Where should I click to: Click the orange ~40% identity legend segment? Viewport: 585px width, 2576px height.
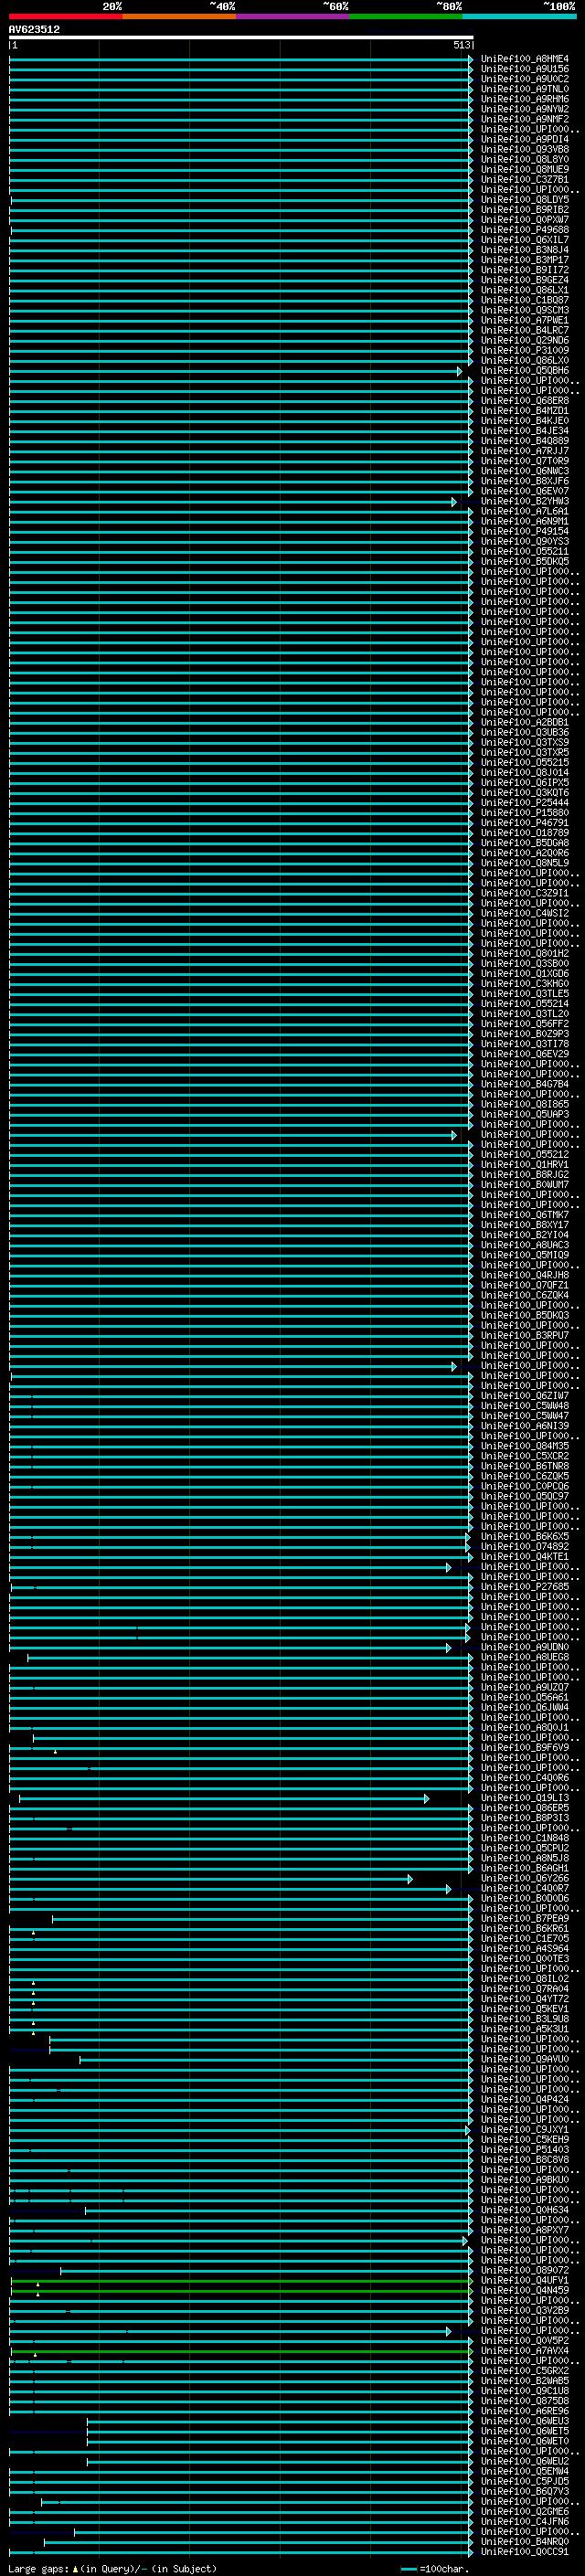pos(179,17)
